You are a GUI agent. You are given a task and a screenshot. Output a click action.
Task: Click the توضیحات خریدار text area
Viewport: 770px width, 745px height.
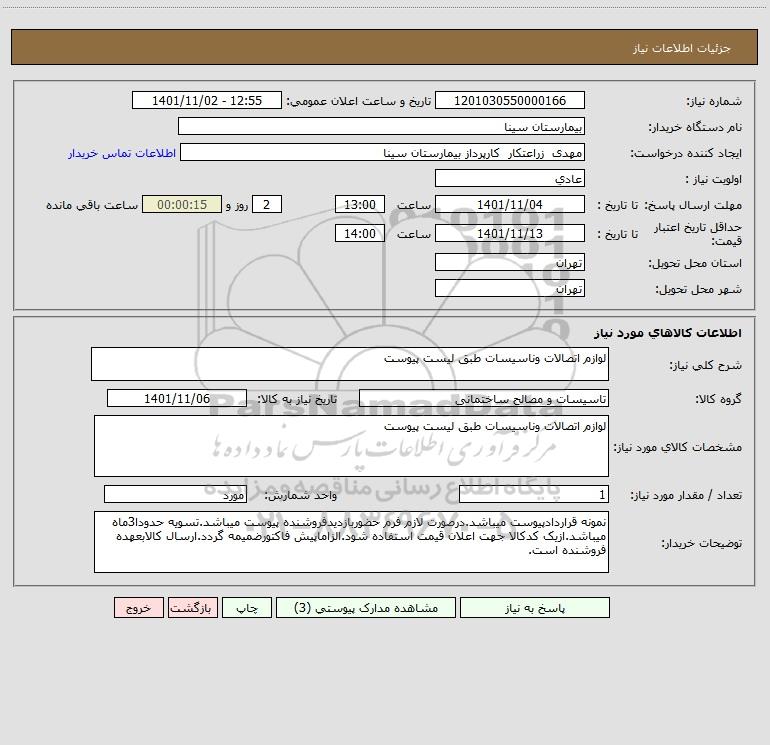(x=351, y=542)
